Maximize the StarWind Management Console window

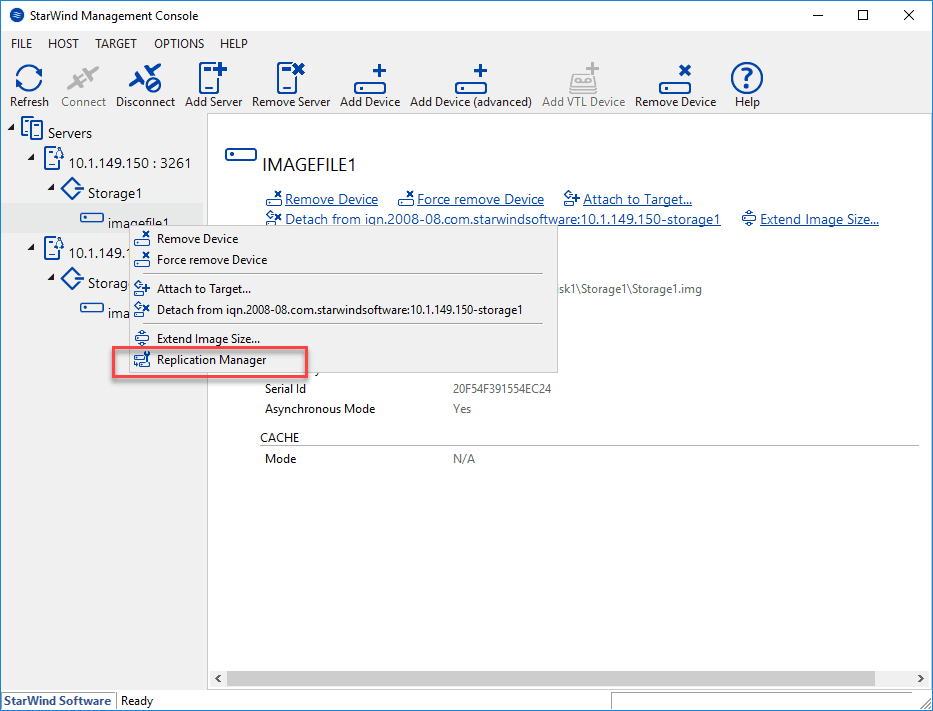point(863,15)
